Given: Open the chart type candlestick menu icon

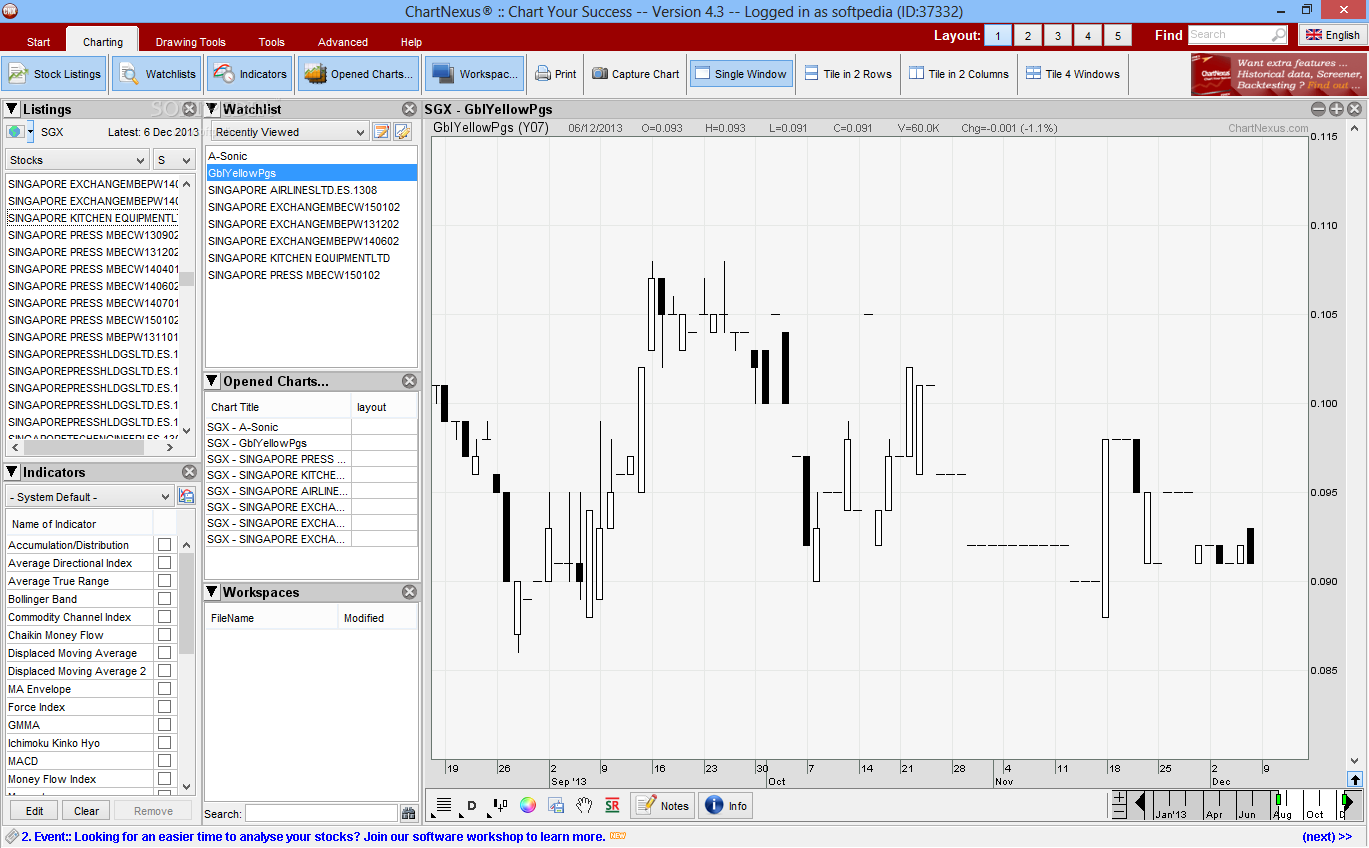Looking at the screenshot, I should click(500, 805).
